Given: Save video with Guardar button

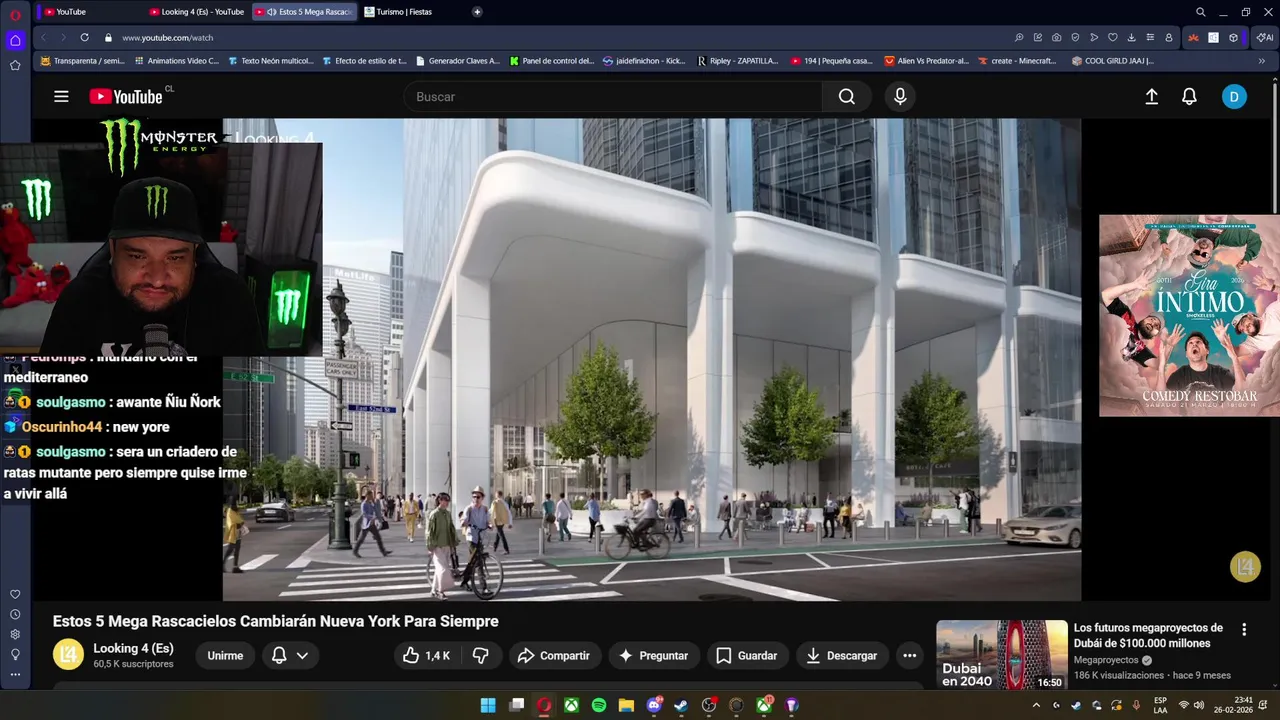Looking at the screenshot, I should [x=746, y=656].
